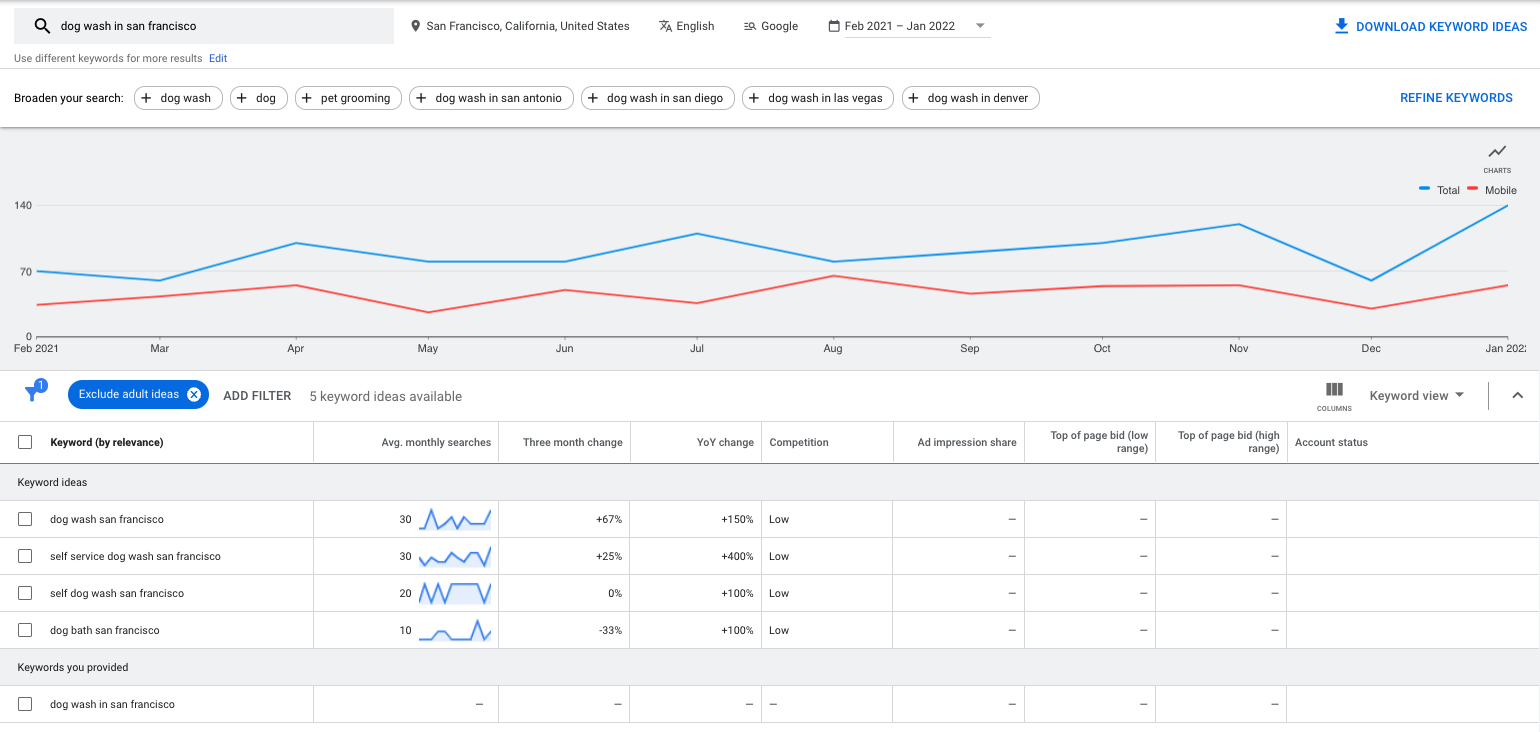Toggle the select-all keywords header checkbox

click(25, 442)
